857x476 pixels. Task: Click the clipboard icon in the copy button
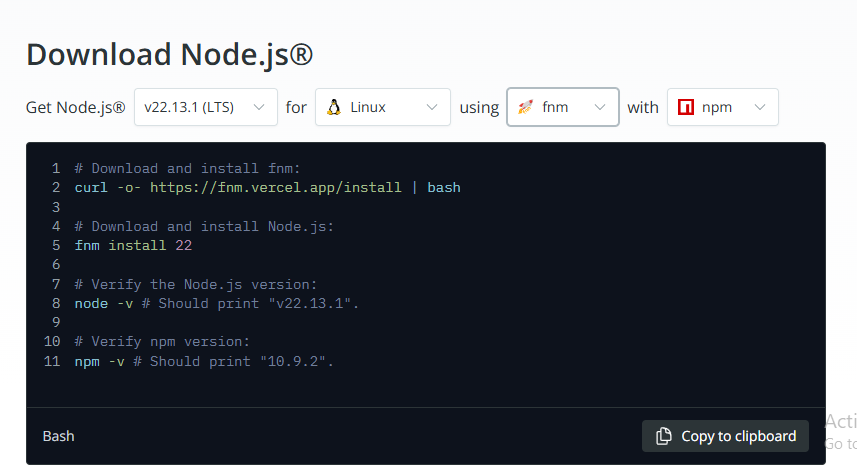point(664,436)
